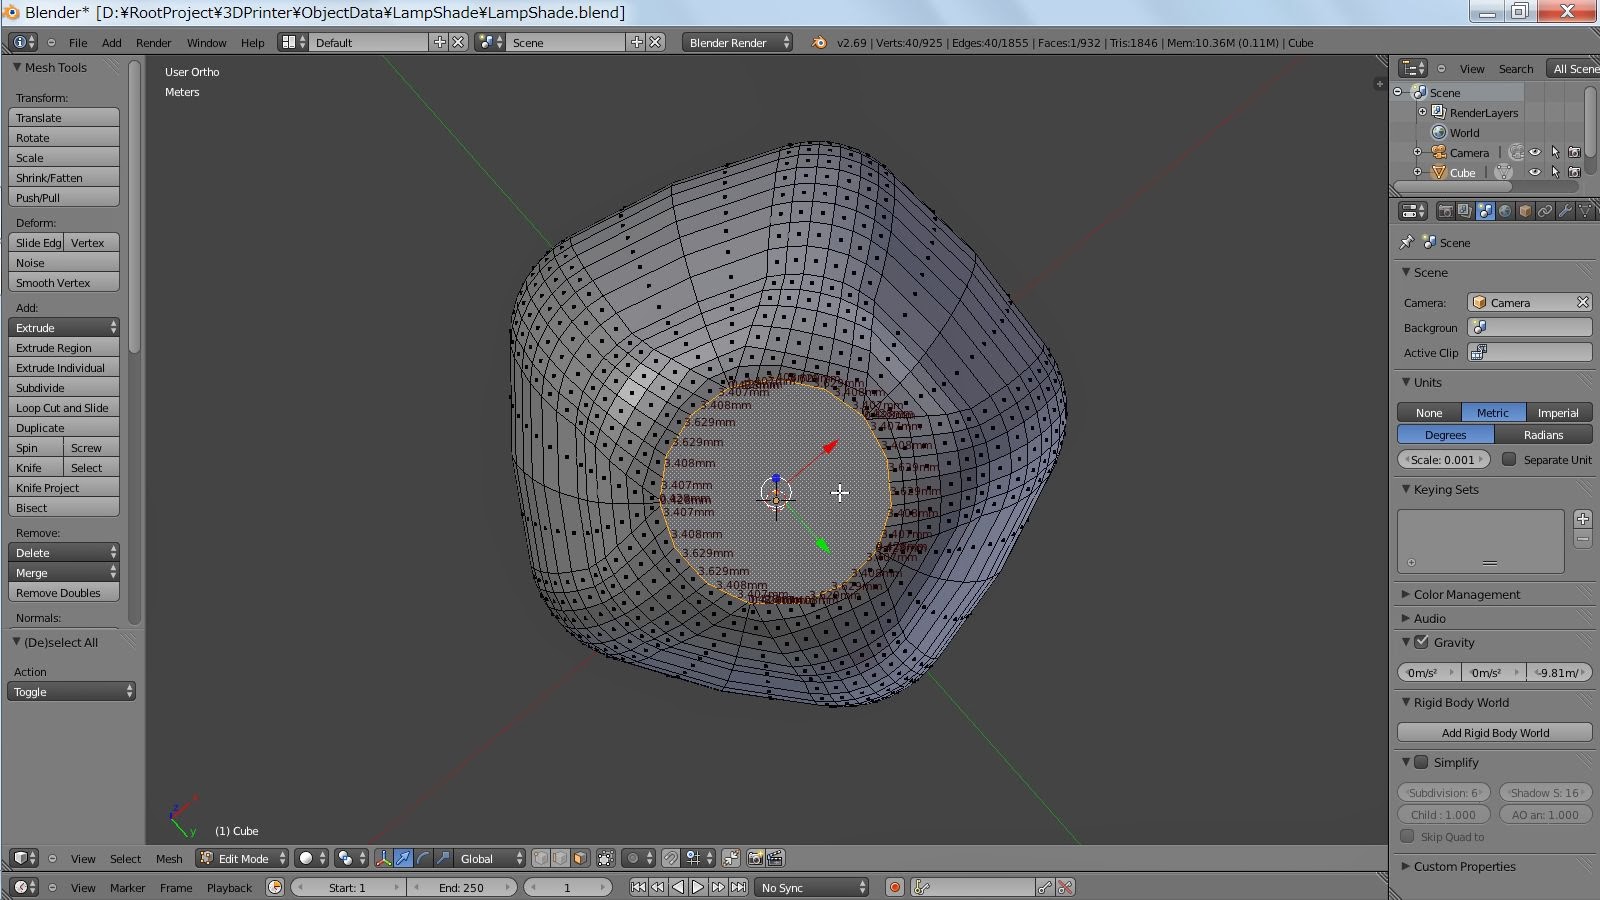
Task: Select face select mode icon in header
Action: (x=580, y=858)
